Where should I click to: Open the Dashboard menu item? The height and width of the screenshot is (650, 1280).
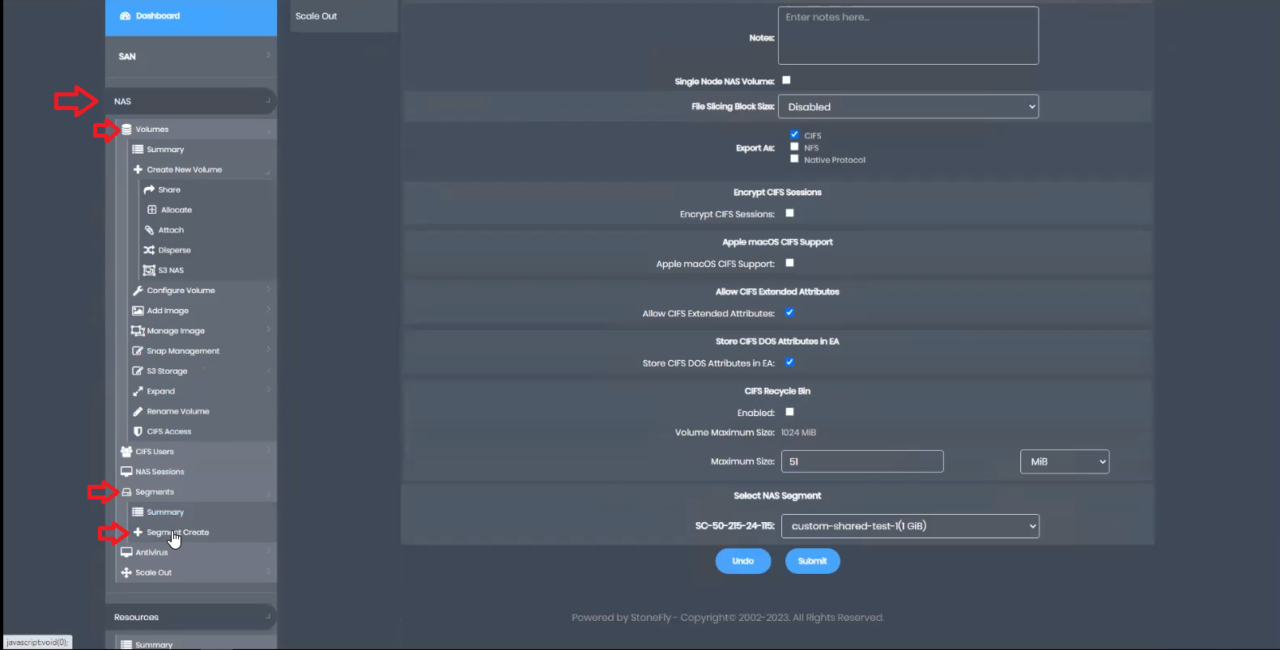(157, 15)
